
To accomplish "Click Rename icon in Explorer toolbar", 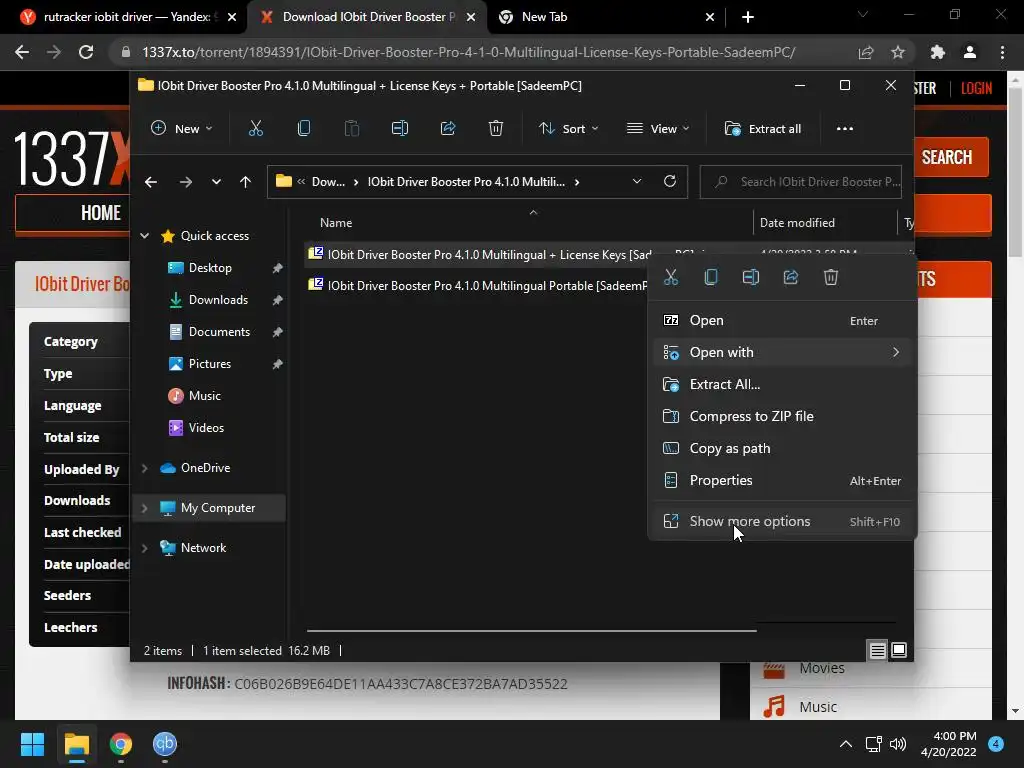I will 400,129.
